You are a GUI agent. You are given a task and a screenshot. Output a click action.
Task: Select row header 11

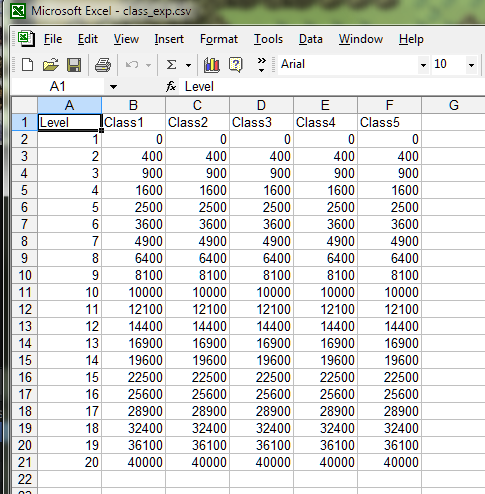25,292
